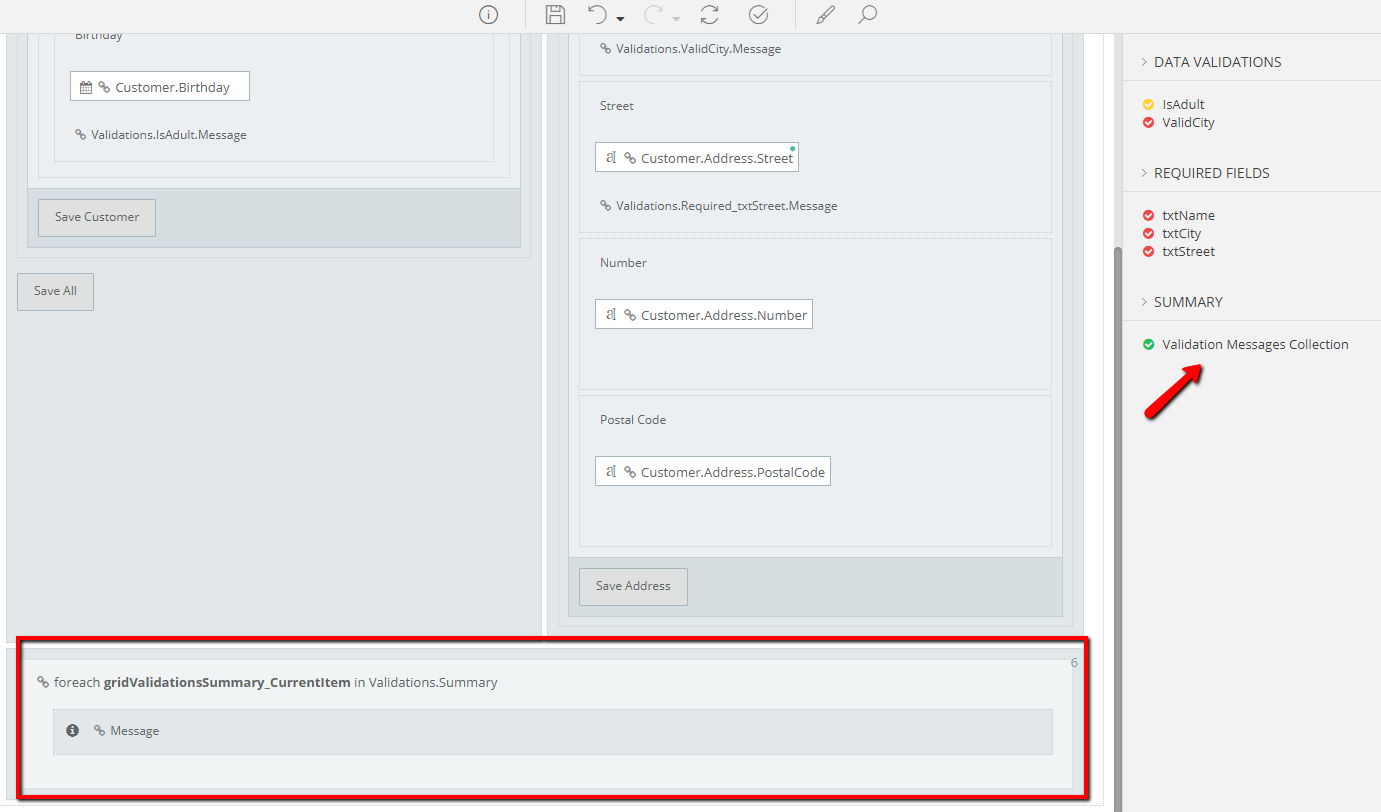Click the binding link icon on Customer.Address.Street
1381x812 pixels.
pyautogui.click(x=632, y=157)
